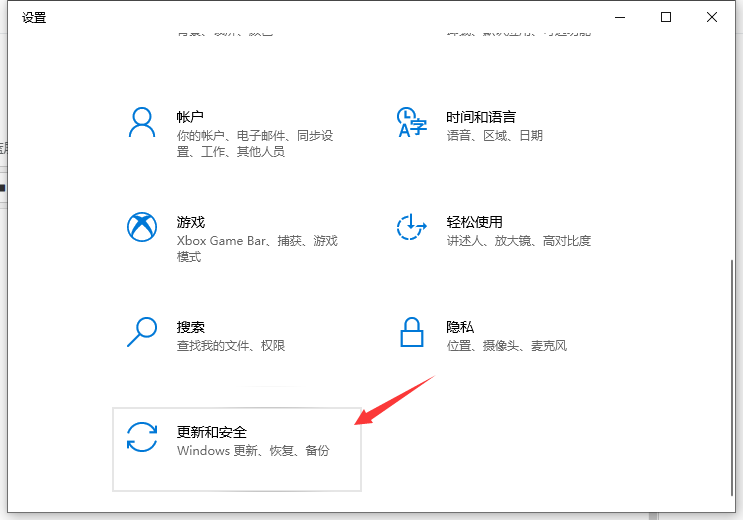Click the Ease of Access dotted-circle icon
This screenshot has width=743, height=520.
point(411,227)
